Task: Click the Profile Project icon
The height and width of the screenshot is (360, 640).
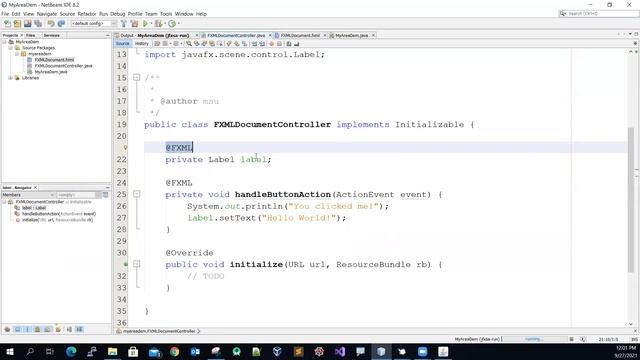Action: click(x=172, y=24)
